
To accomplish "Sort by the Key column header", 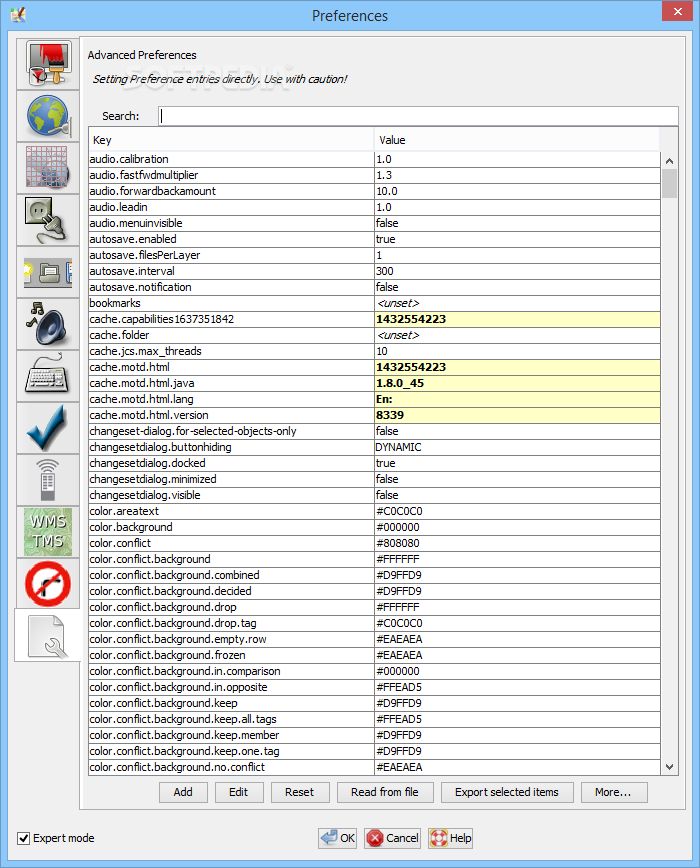I will [x=231, y=140].
